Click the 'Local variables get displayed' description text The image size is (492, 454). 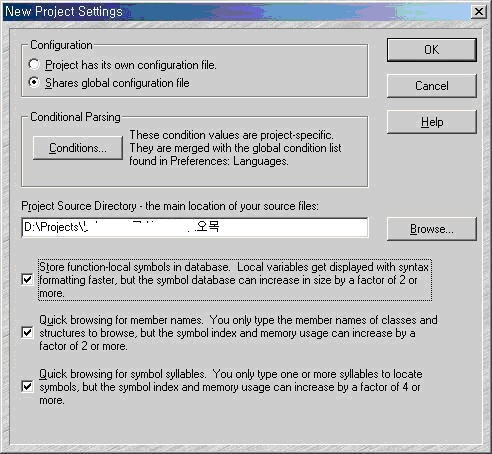[x=333, y=267]
